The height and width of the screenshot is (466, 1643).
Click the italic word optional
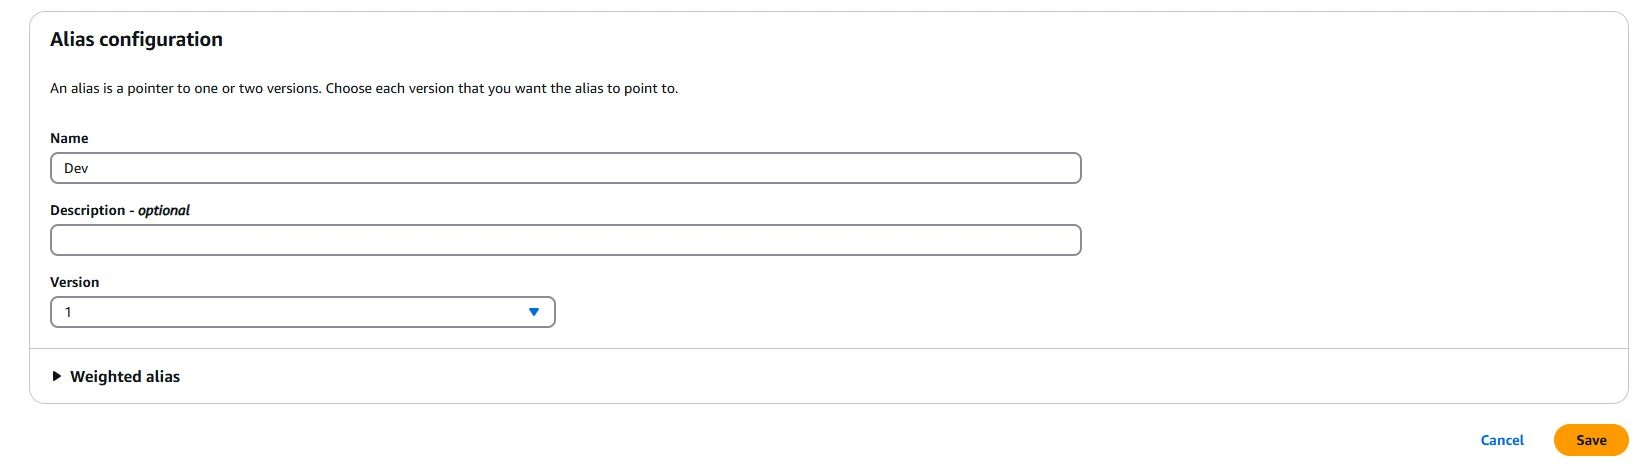click(x=164, y=210)
